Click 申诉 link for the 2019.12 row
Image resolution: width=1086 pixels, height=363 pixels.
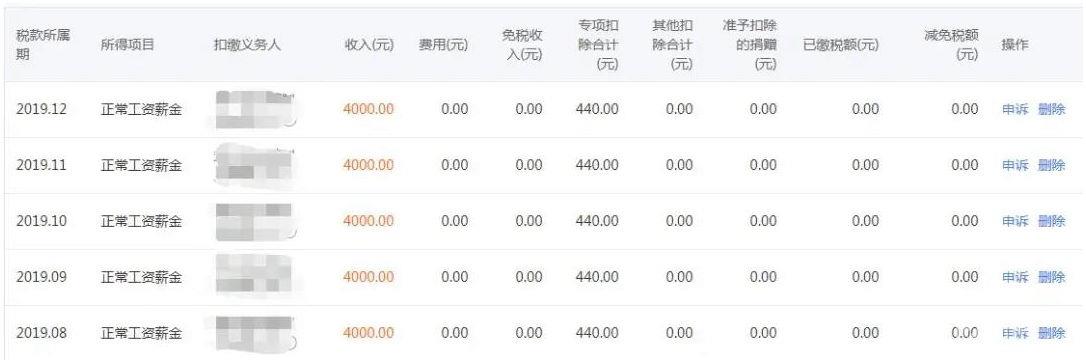(1015, 109)
